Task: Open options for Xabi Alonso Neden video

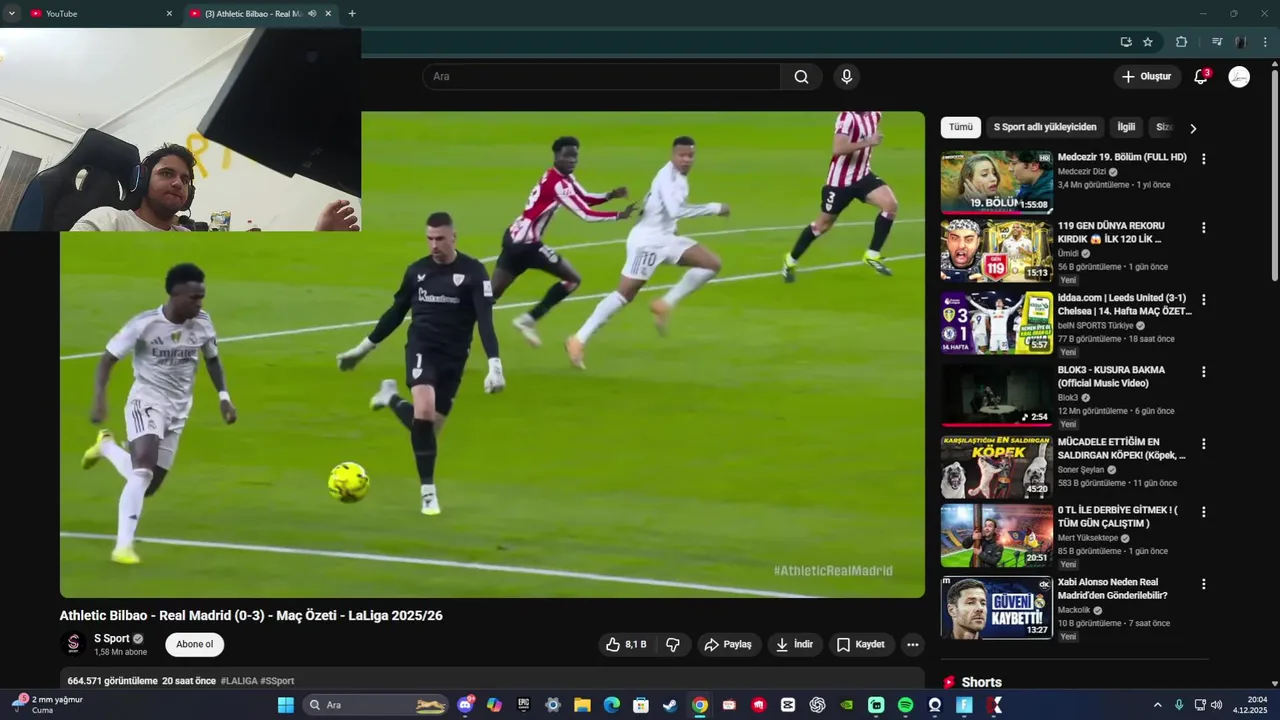Action: [1204, 584]
